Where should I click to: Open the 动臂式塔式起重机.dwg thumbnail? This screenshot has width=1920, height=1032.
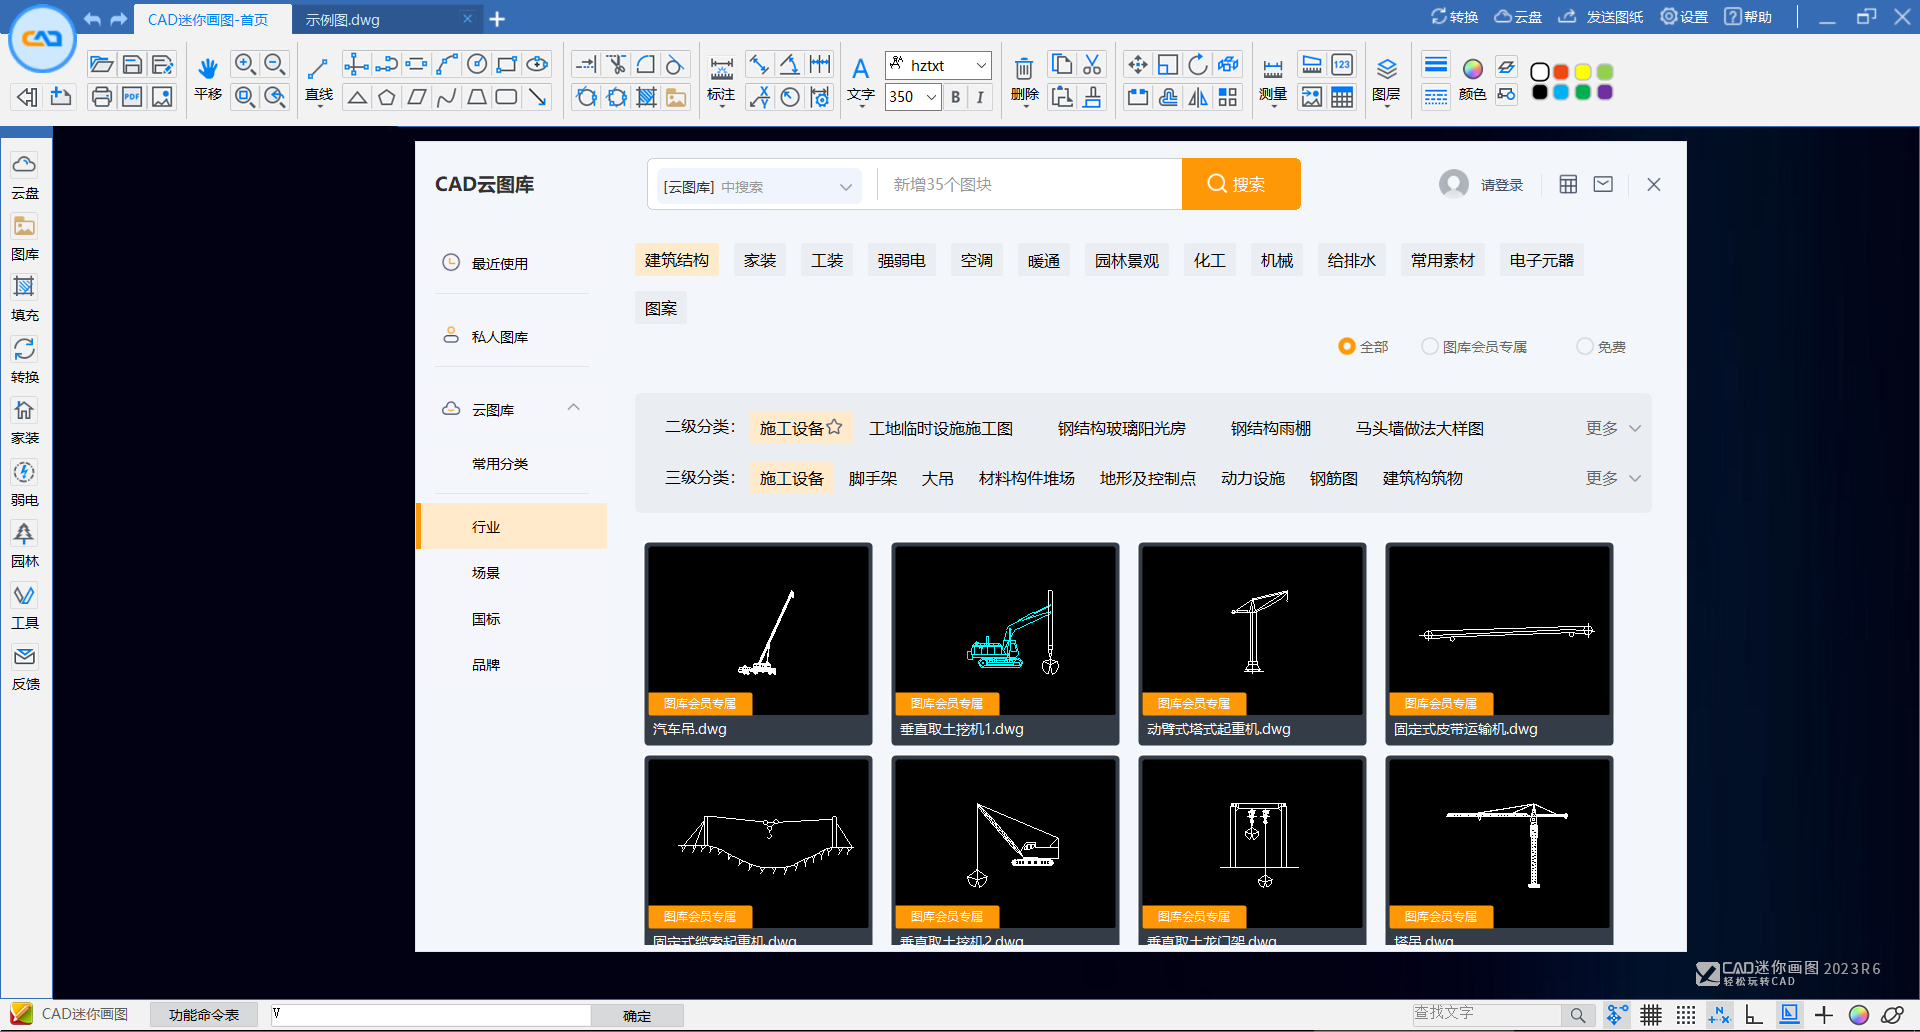(x=1252, y=643)
